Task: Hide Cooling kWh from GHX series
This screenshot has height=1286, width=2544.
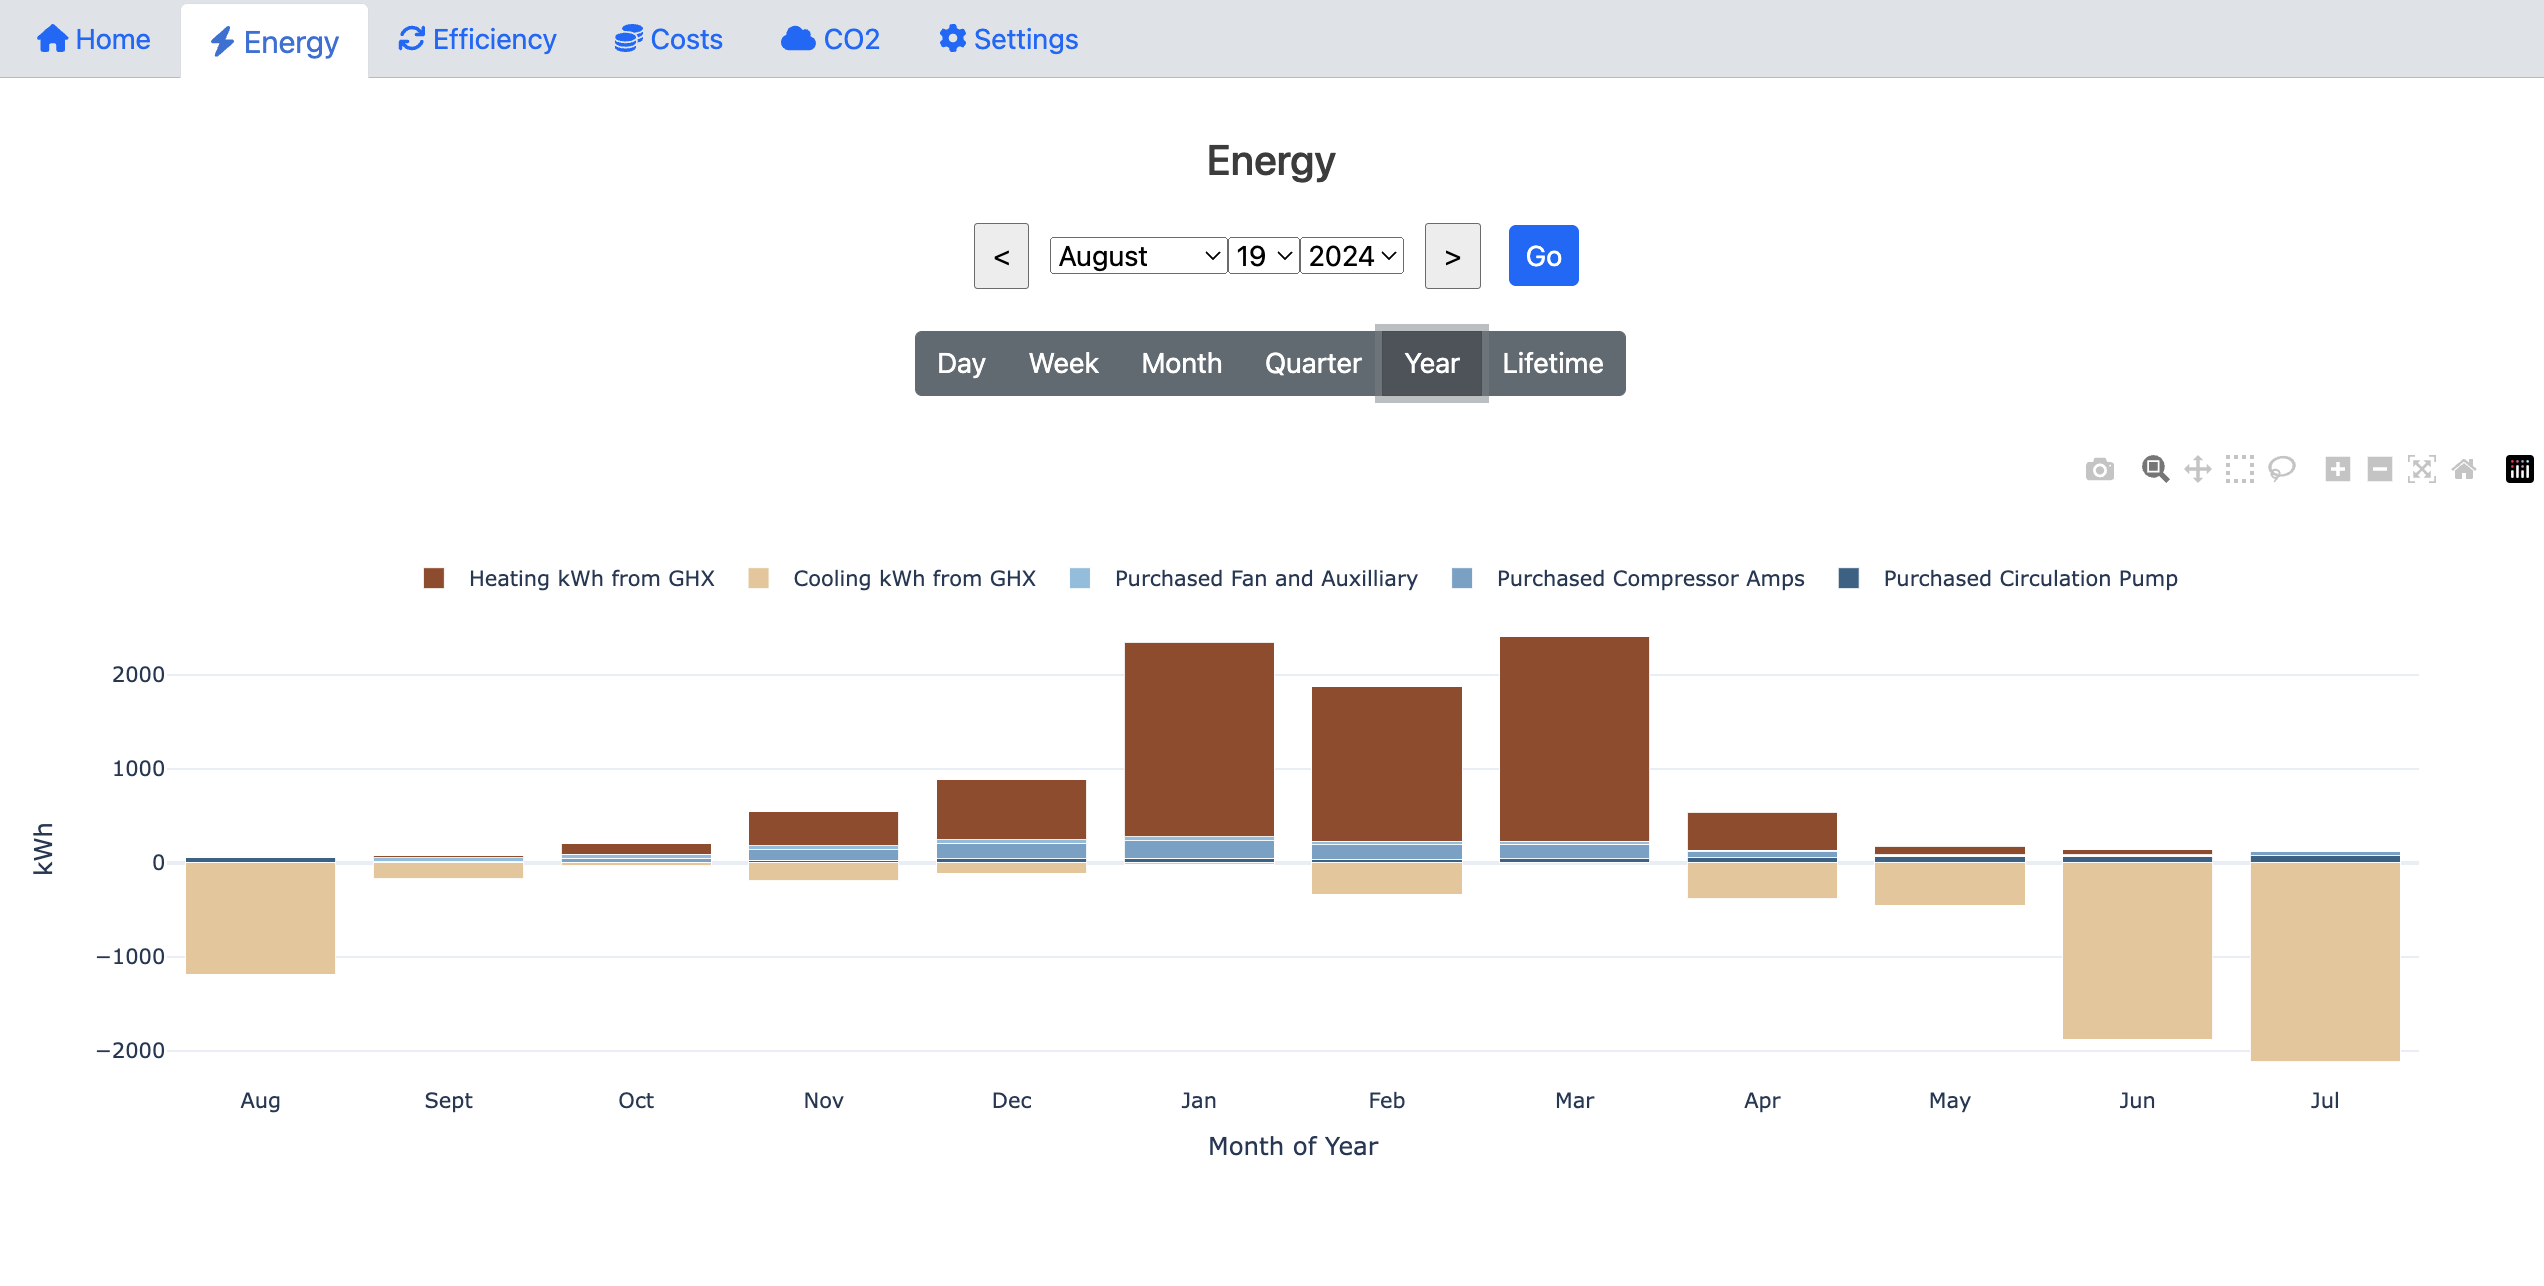Action: click(x=913, y=578)
